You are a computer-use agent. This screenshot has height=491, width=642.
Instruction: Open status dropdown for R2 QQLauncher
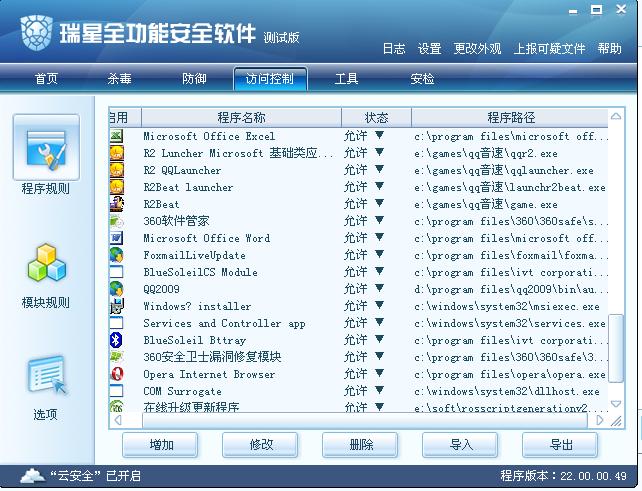click(379, 169)
